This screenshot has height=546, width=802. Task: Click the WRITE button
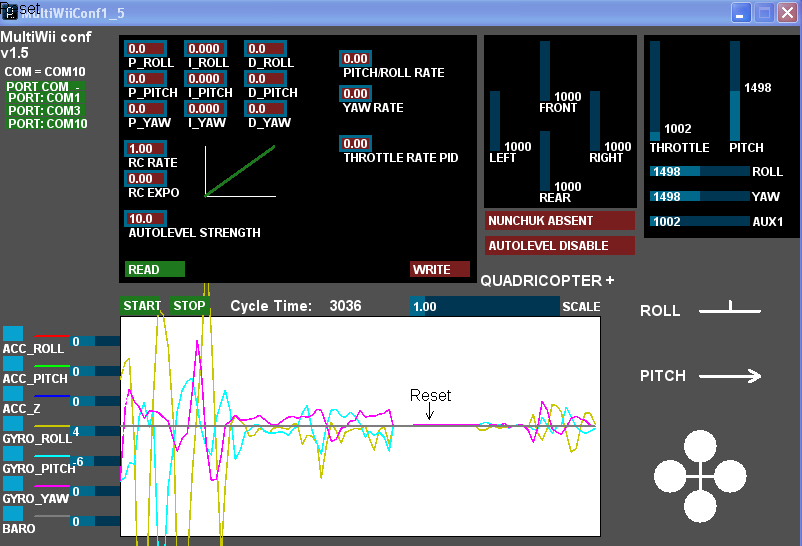[x=439, y=269]
